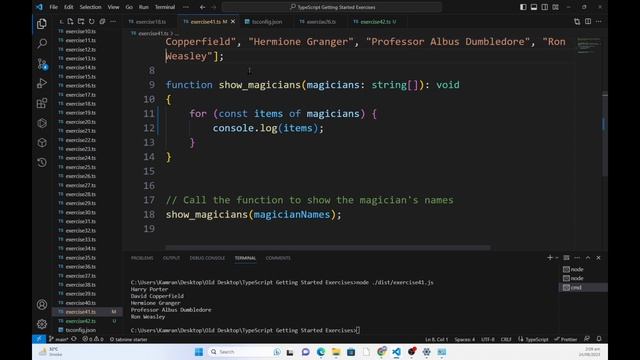Open the Selection menu
640x360 pixels.
(x=90, y=7)
